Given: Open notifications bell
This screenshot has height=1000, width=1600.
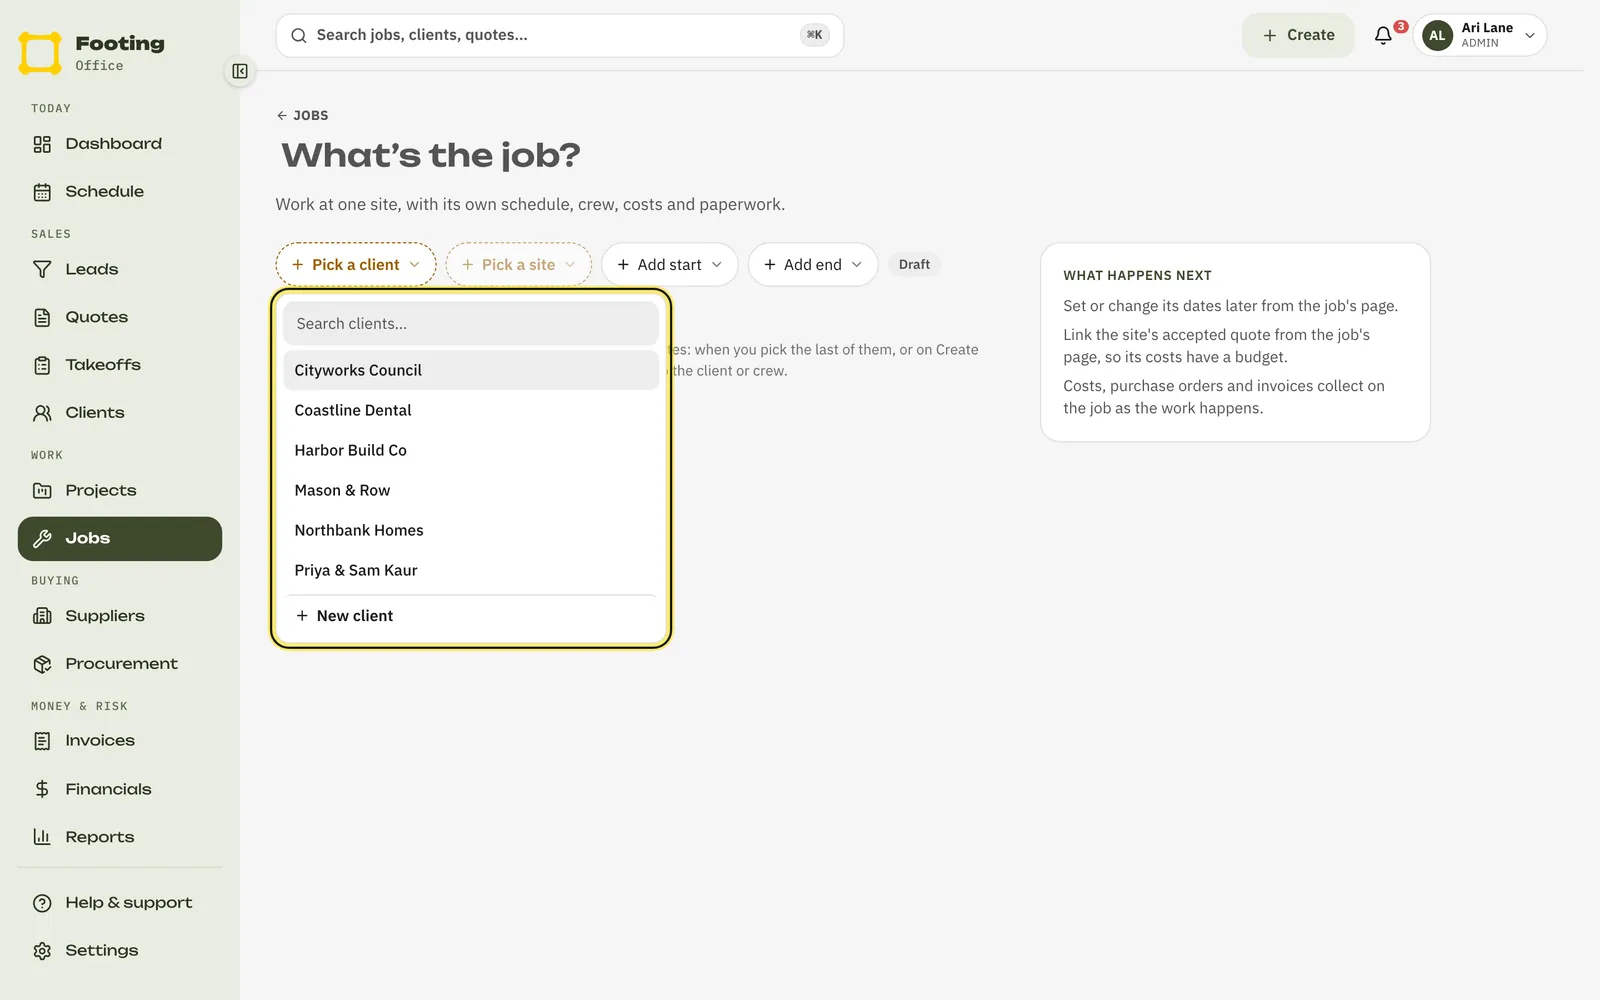Looking at the screenshot, I should tap(1383, 35).
